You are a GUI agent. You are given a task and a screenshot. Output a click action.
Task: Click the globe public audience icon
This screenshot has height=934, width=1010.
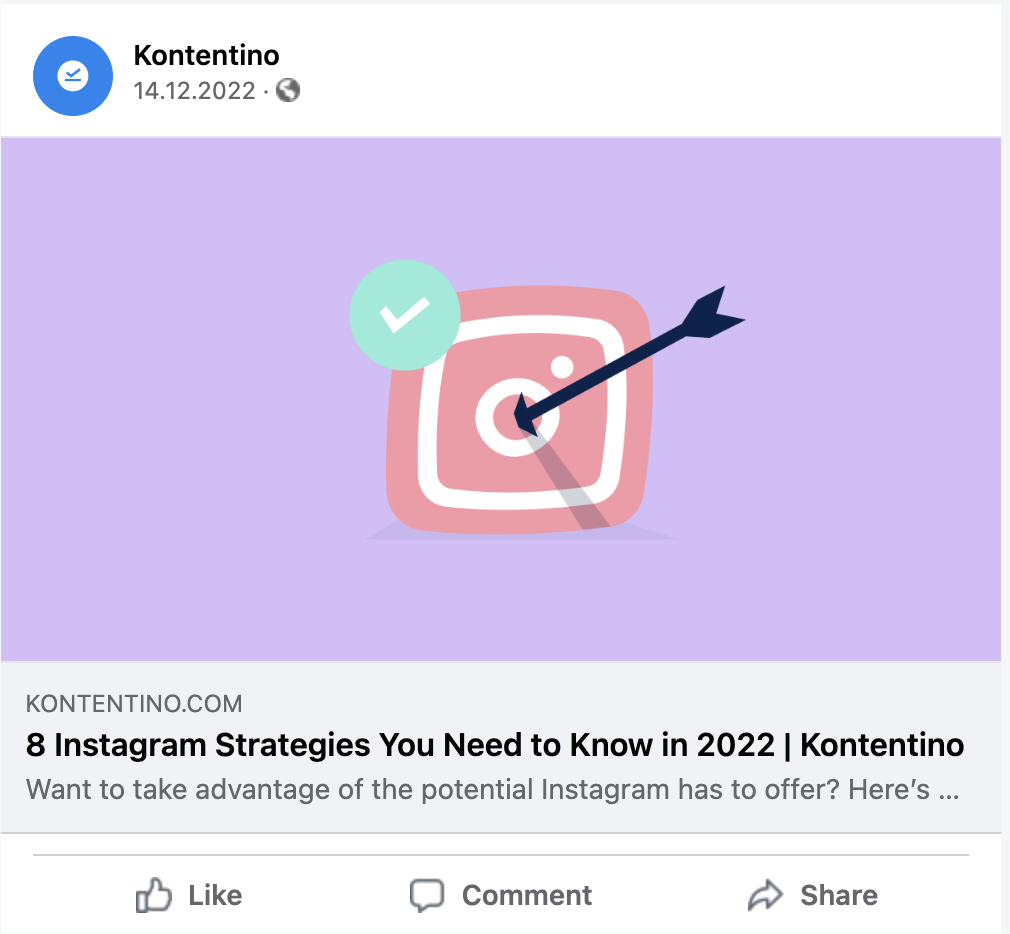pos(288,90)
